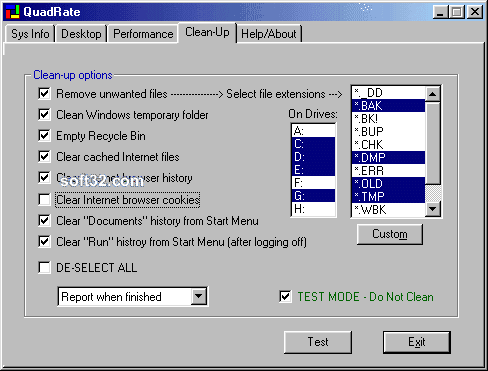Open the Help/About tab
Viewport: 488px width, 371px height.
point(269,34)
